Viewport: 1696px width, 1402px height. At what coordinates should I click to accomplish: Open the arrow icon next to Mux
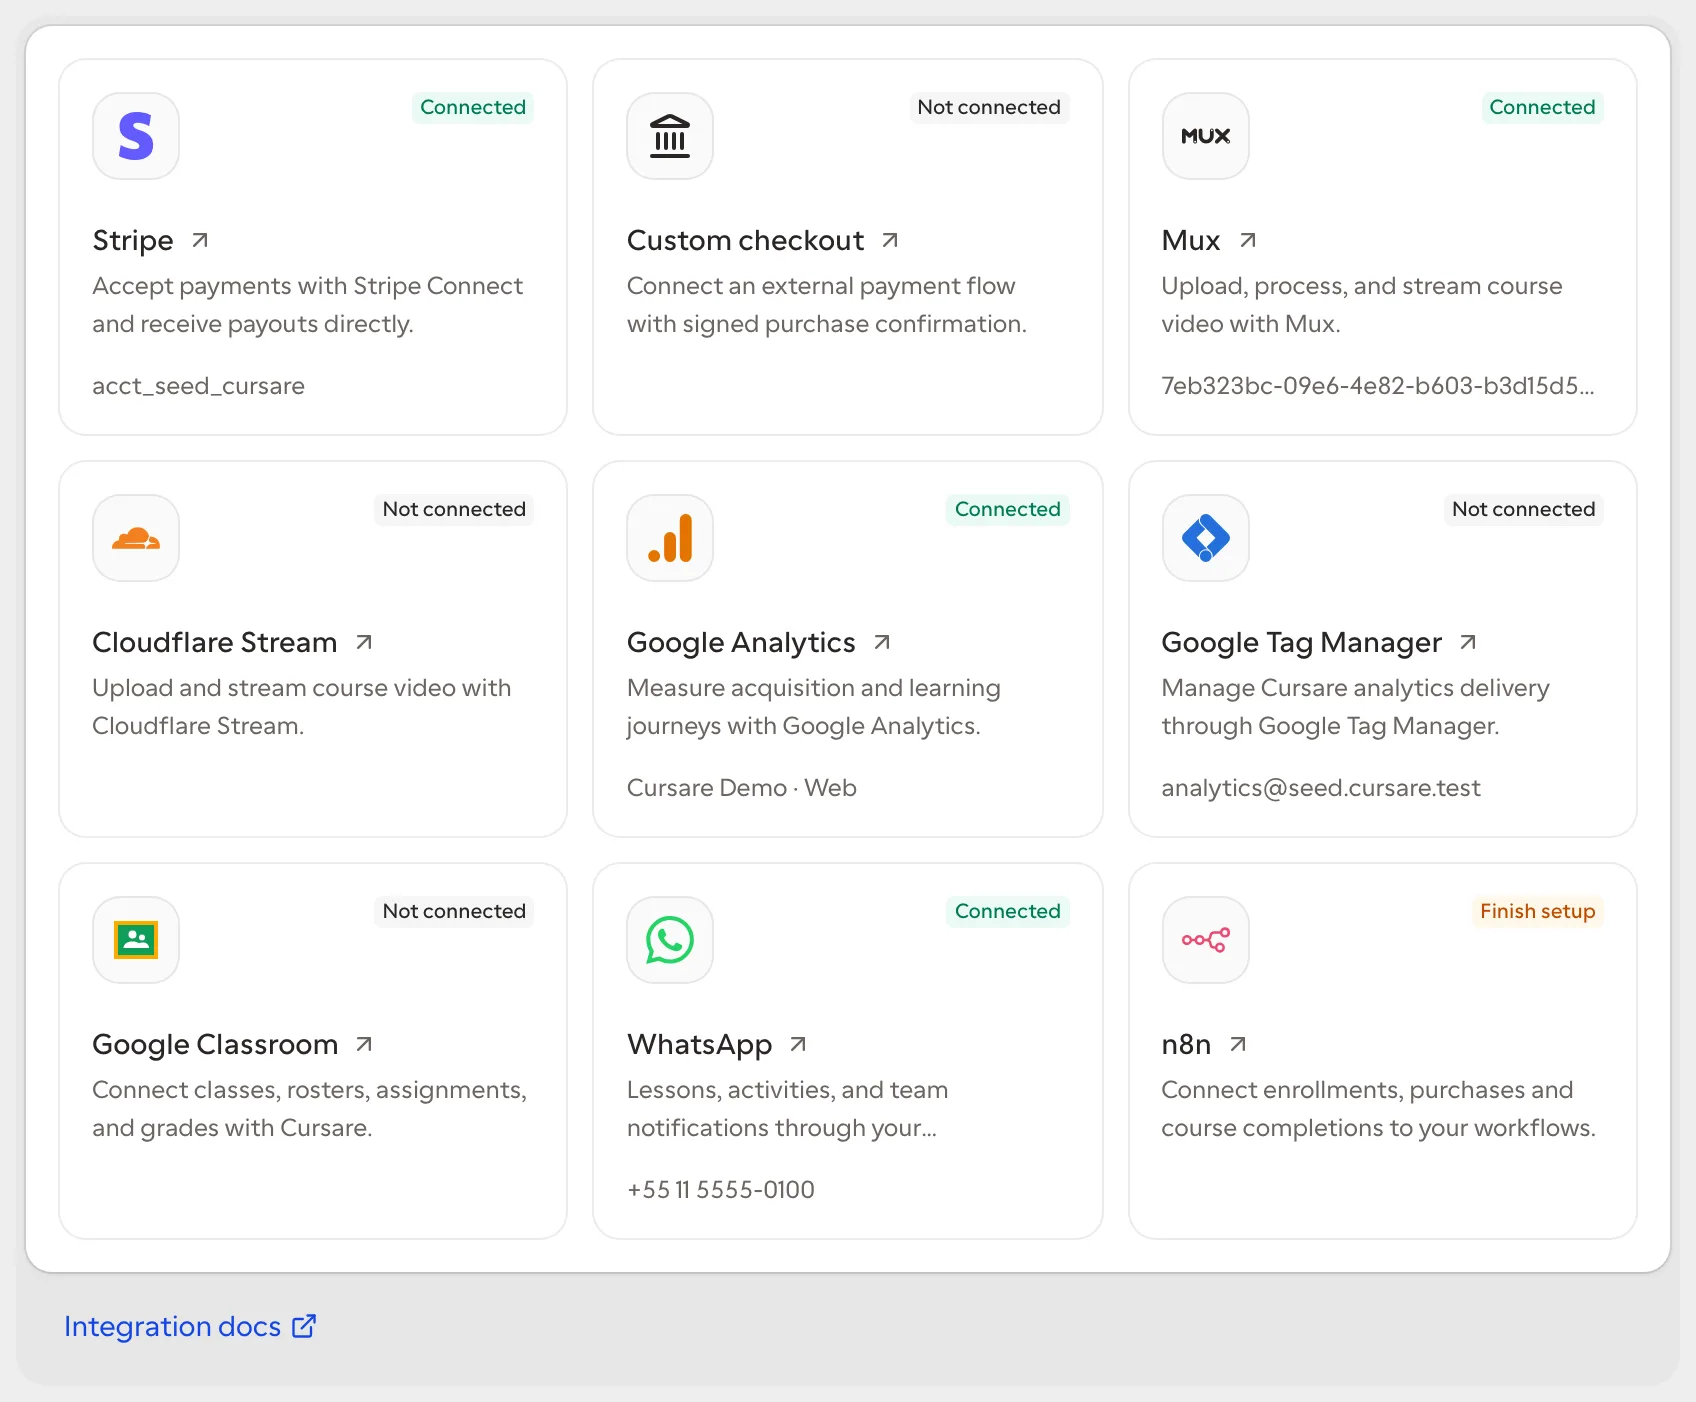pos(1248,240)
